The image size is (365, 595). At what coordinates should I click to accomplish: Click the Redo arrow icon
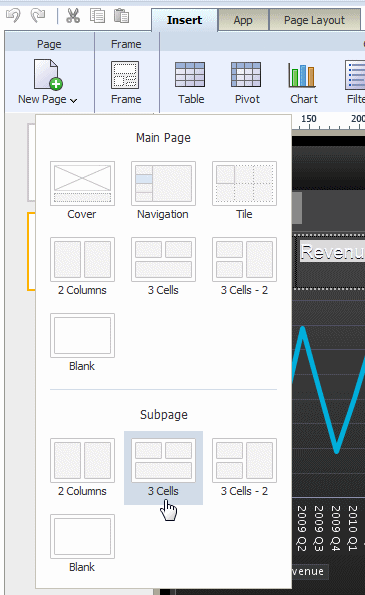38,16
